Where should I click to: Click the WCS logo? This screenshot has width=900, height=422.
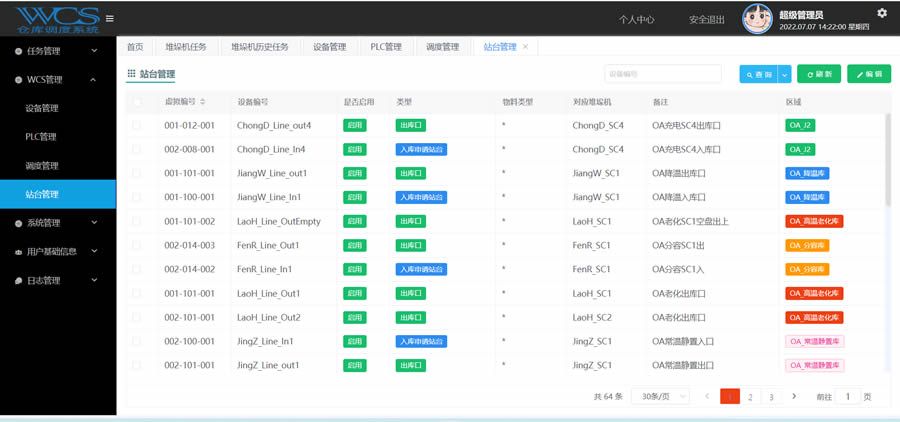tap(57, 20)
